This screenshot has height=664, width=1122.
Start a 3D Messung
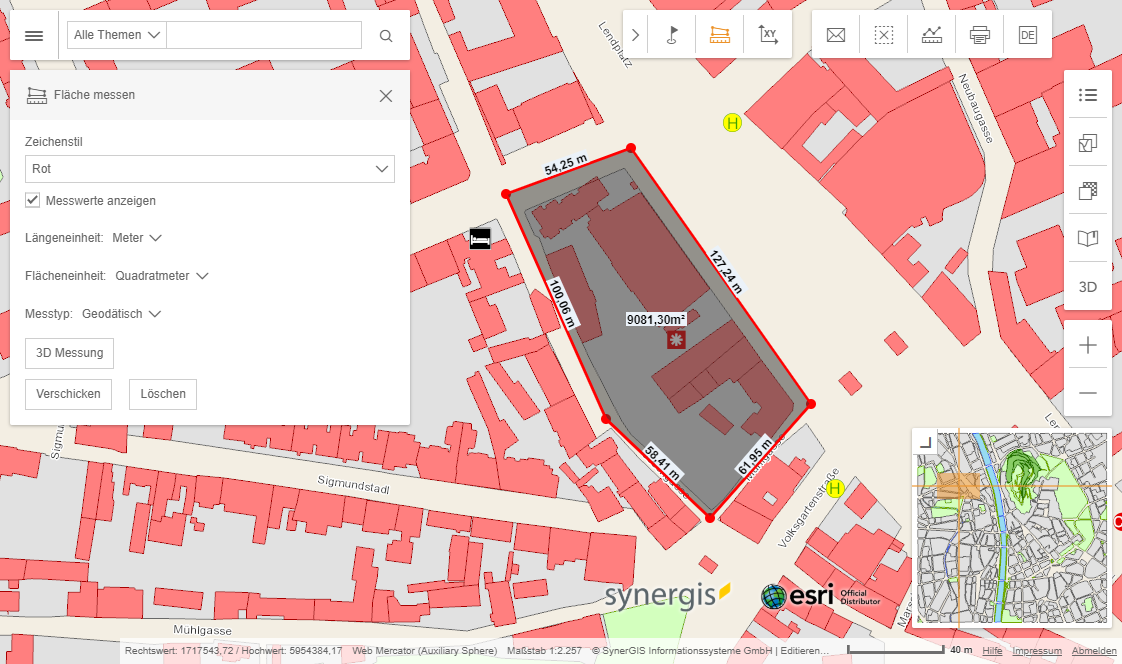69,353
